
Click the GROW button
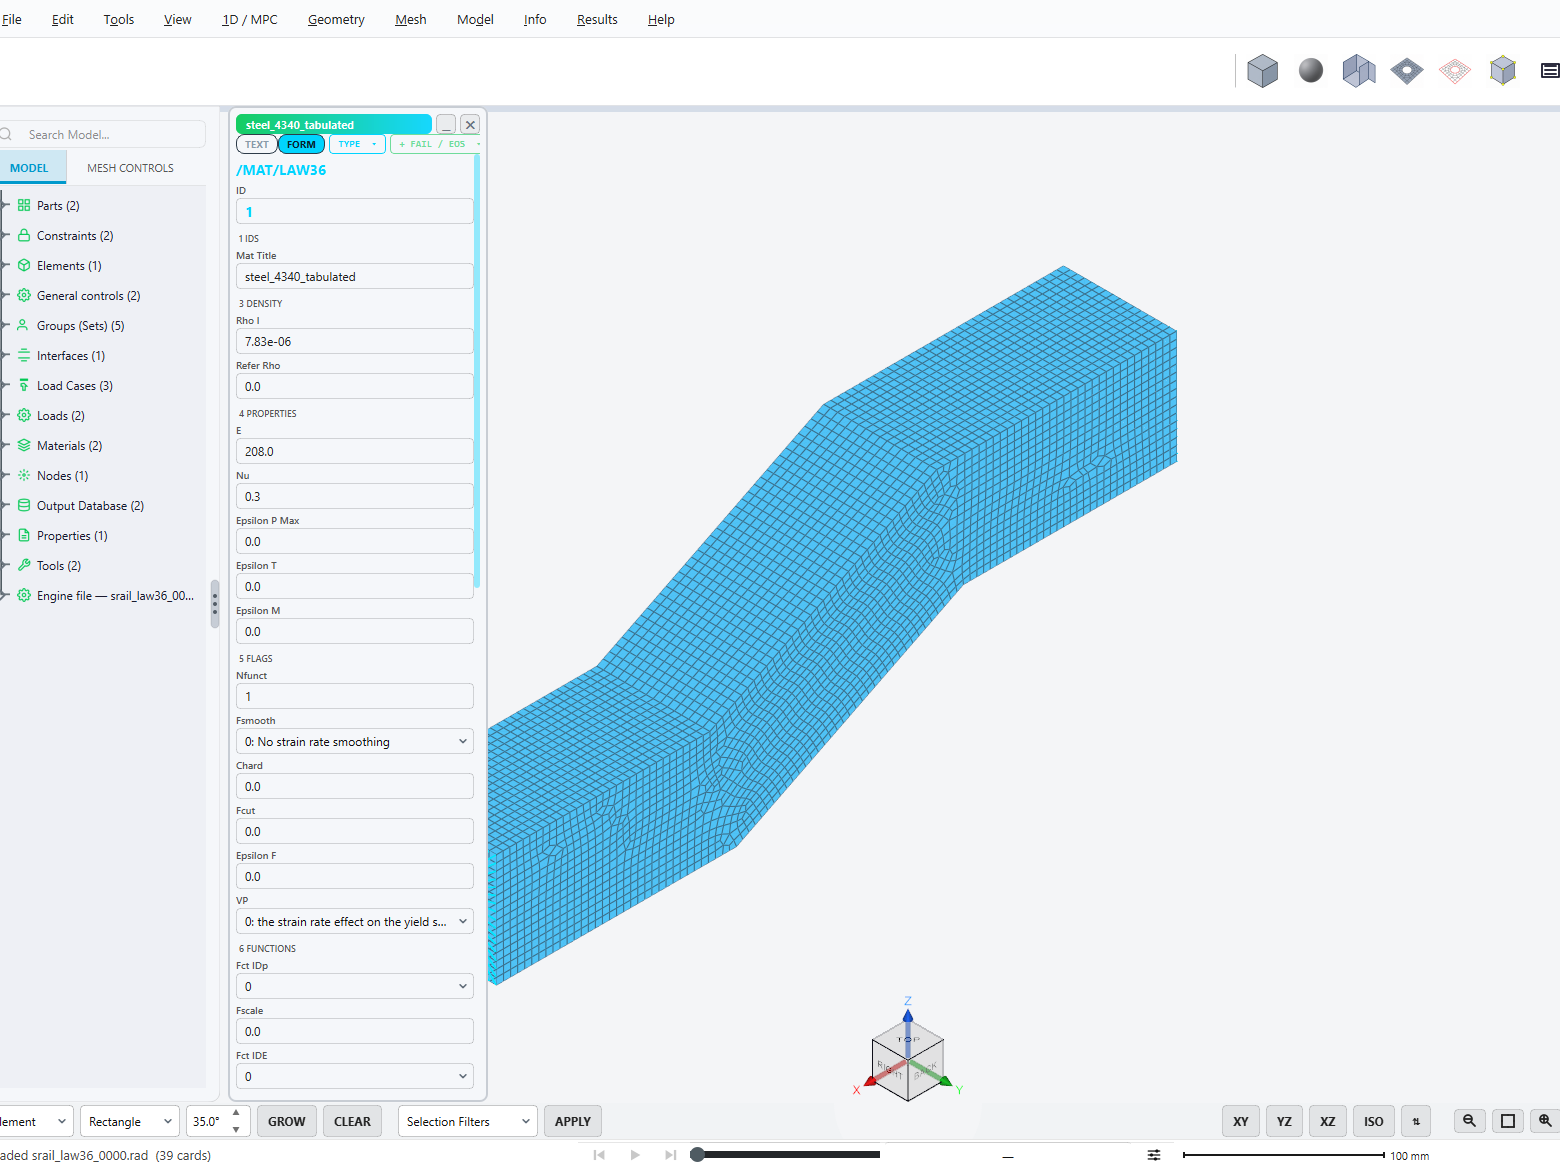pos(287,1121)
